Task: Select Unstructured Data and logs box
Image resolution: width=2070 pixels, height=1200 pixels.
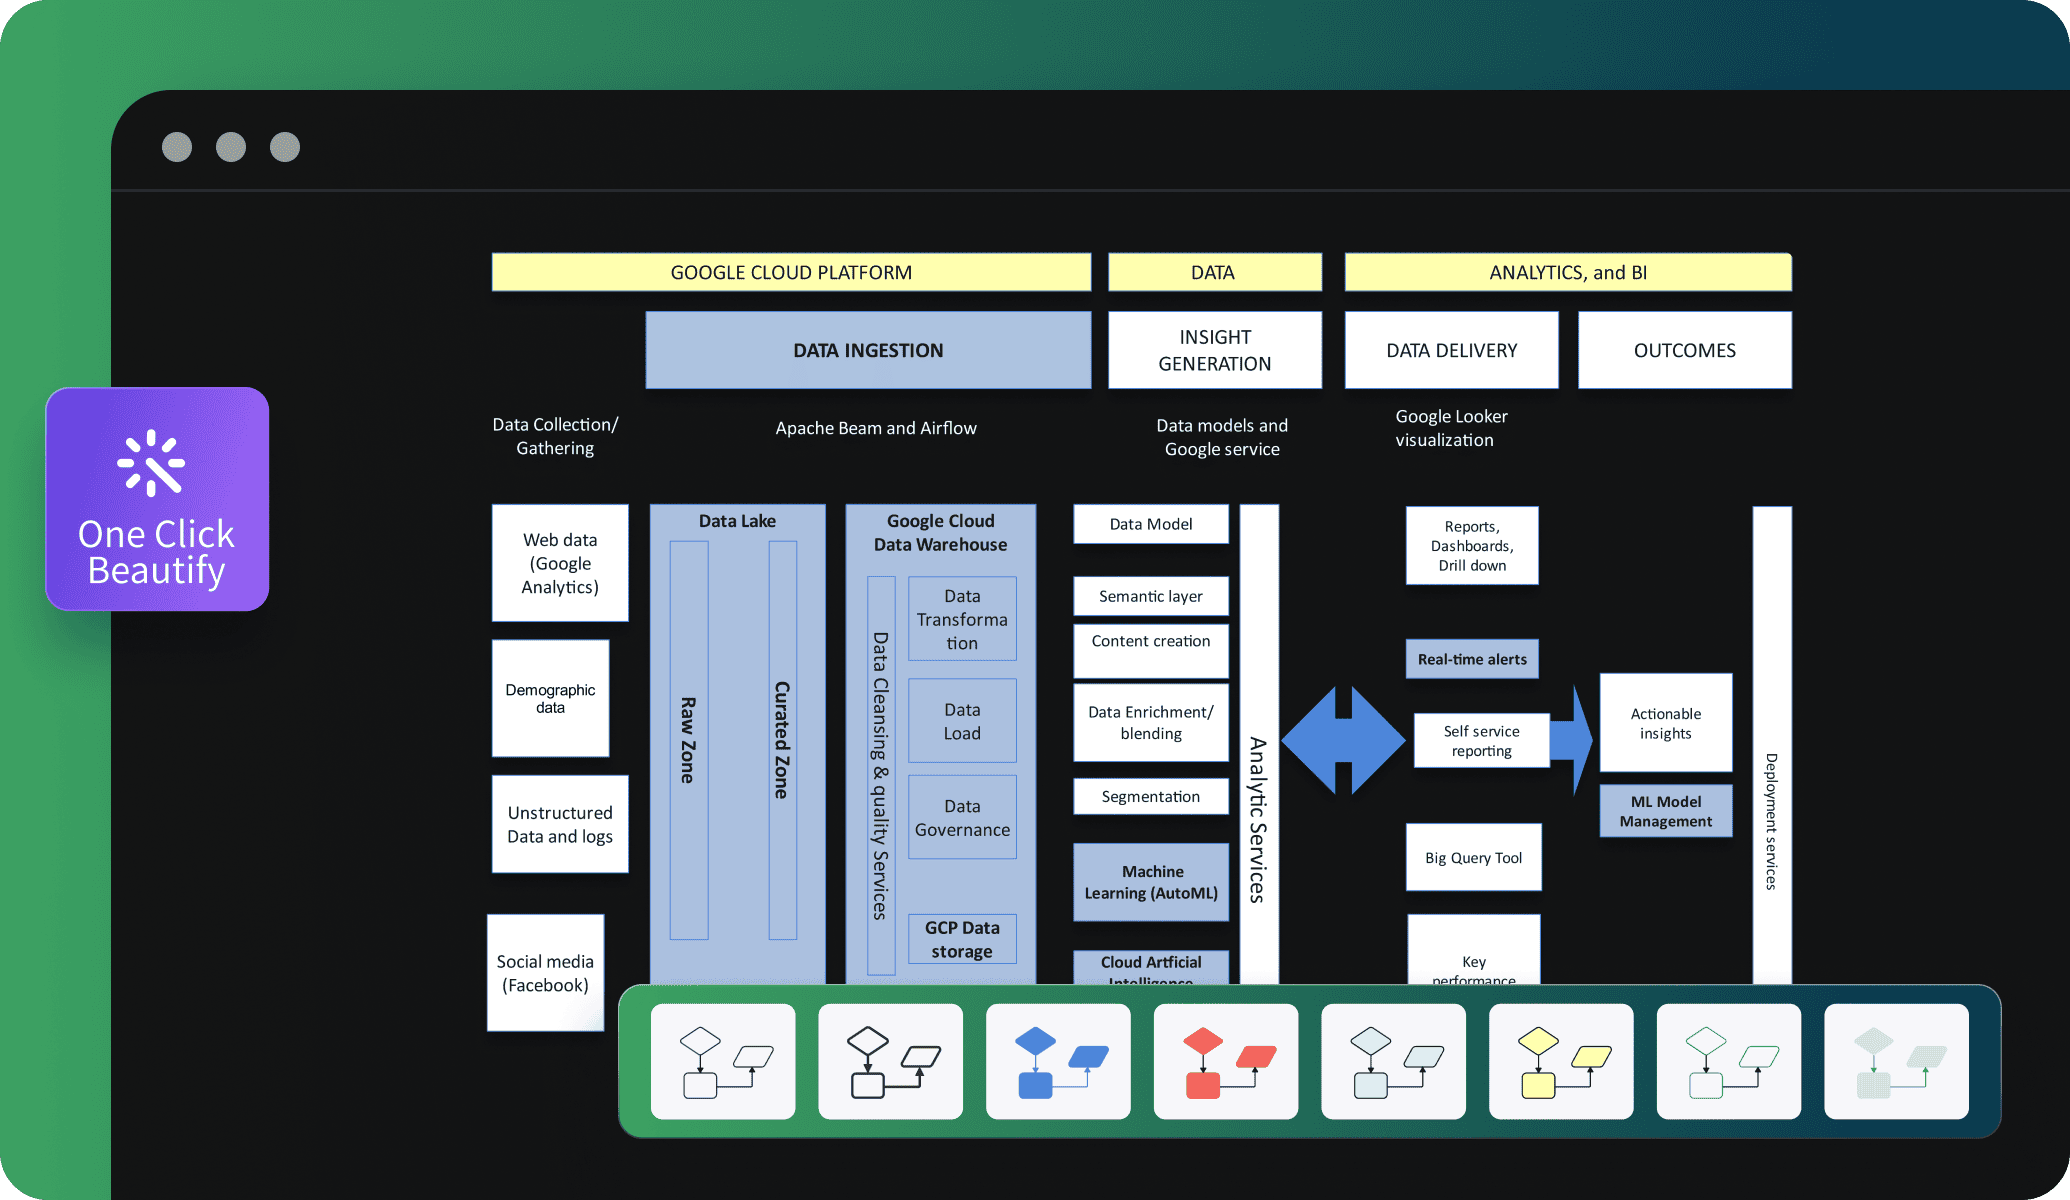Action: pos(560,824)
